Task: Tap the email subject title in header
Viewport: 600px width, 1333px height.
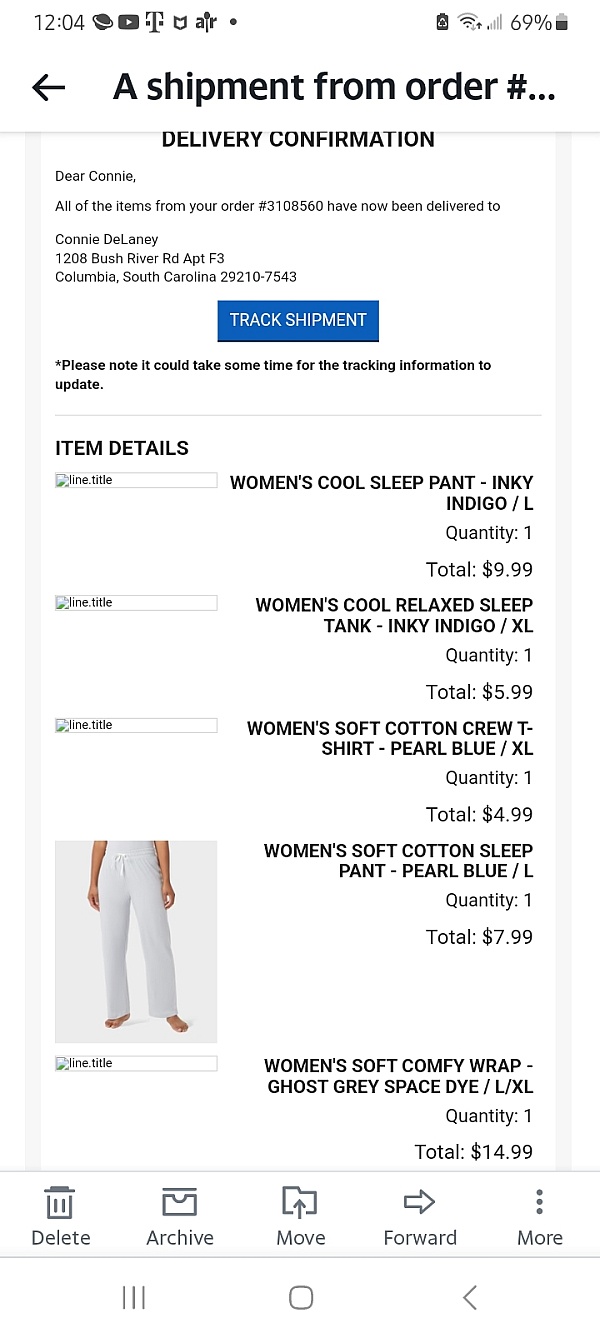Action: [334, 88]
